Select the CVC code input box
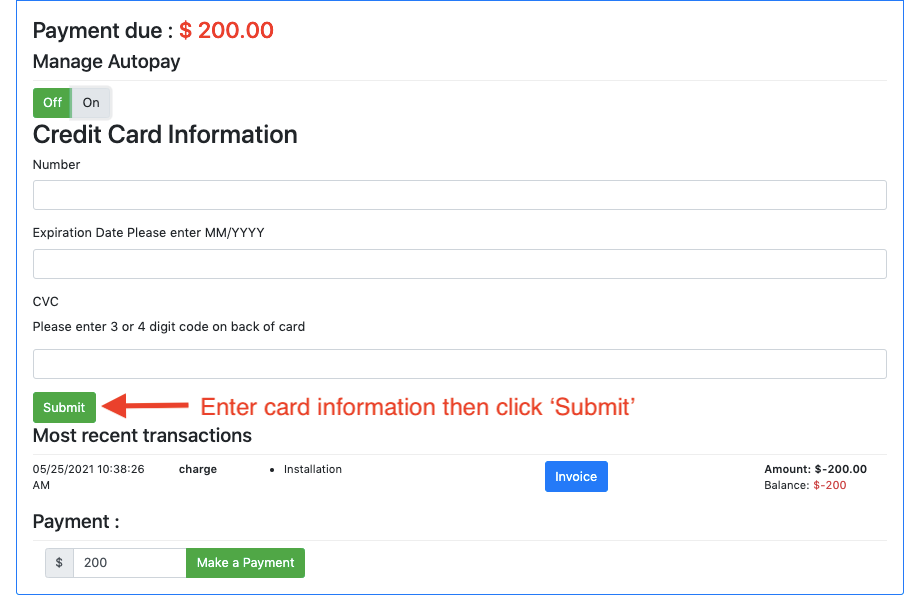This screenshot has width=918, height=607. point(459,364)
